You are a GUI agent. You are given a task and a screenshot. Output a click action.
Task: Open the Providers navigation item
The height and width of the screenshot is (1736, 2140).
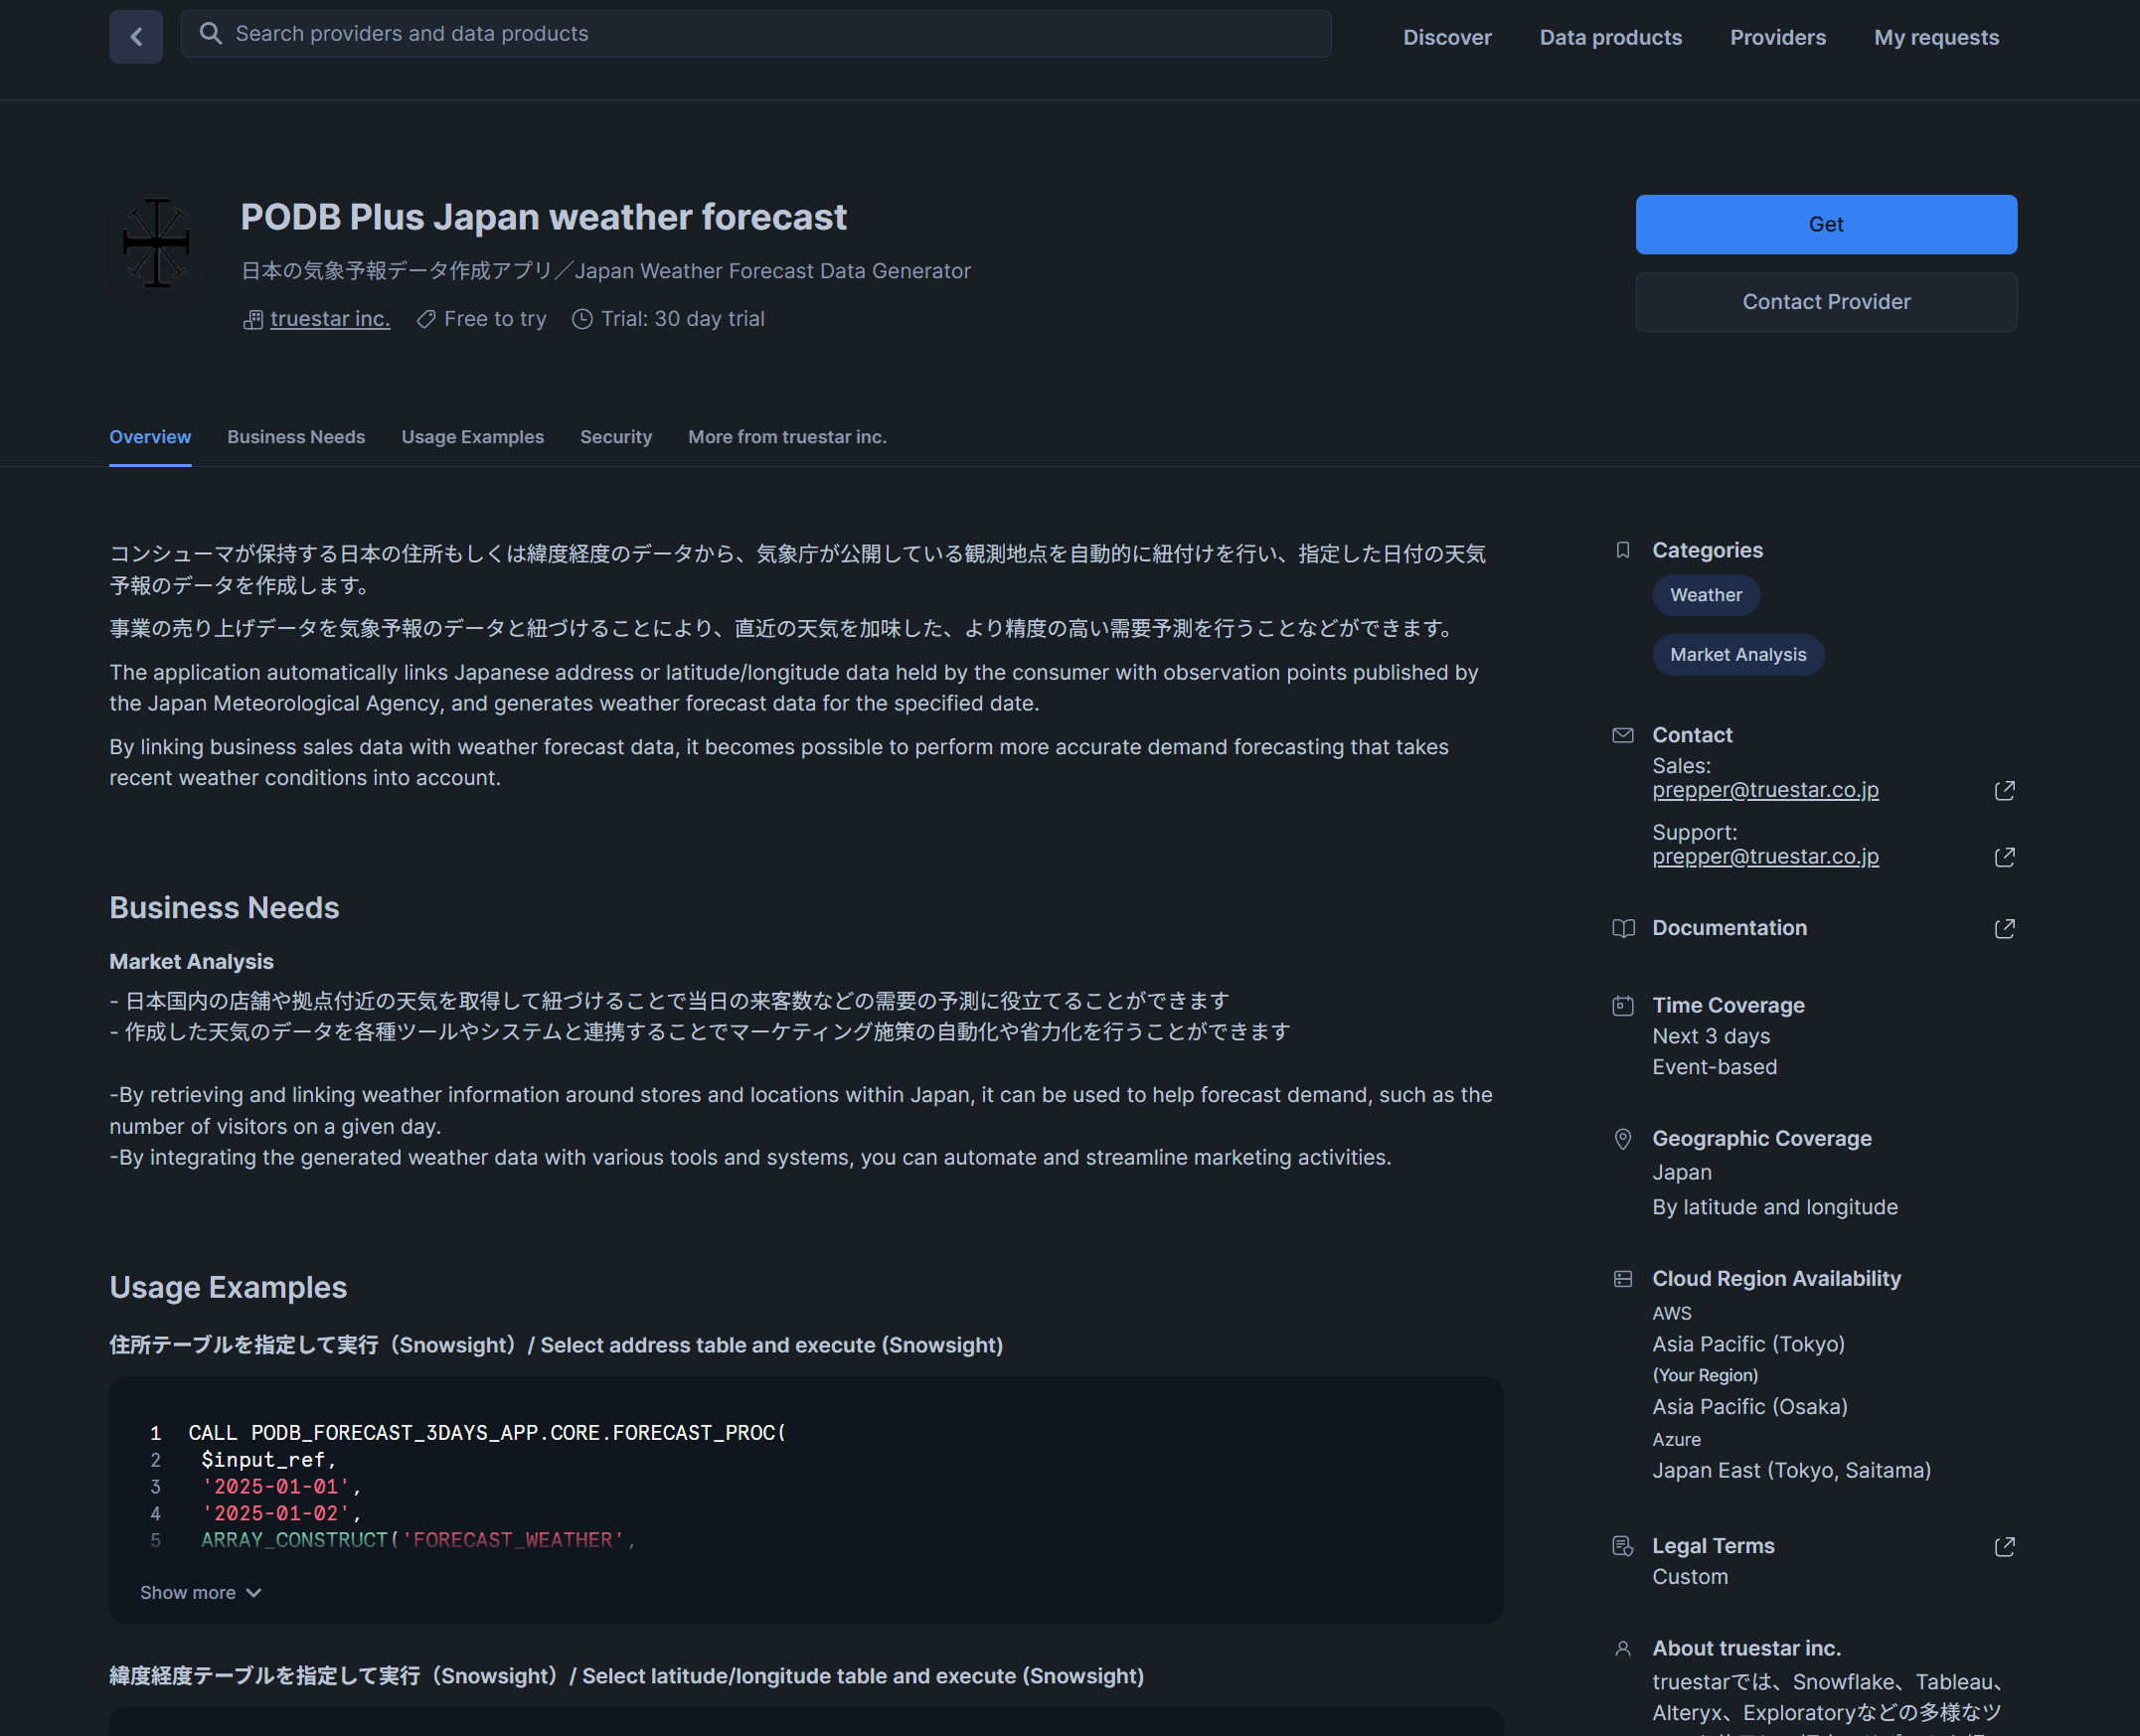coord(1777,37)
